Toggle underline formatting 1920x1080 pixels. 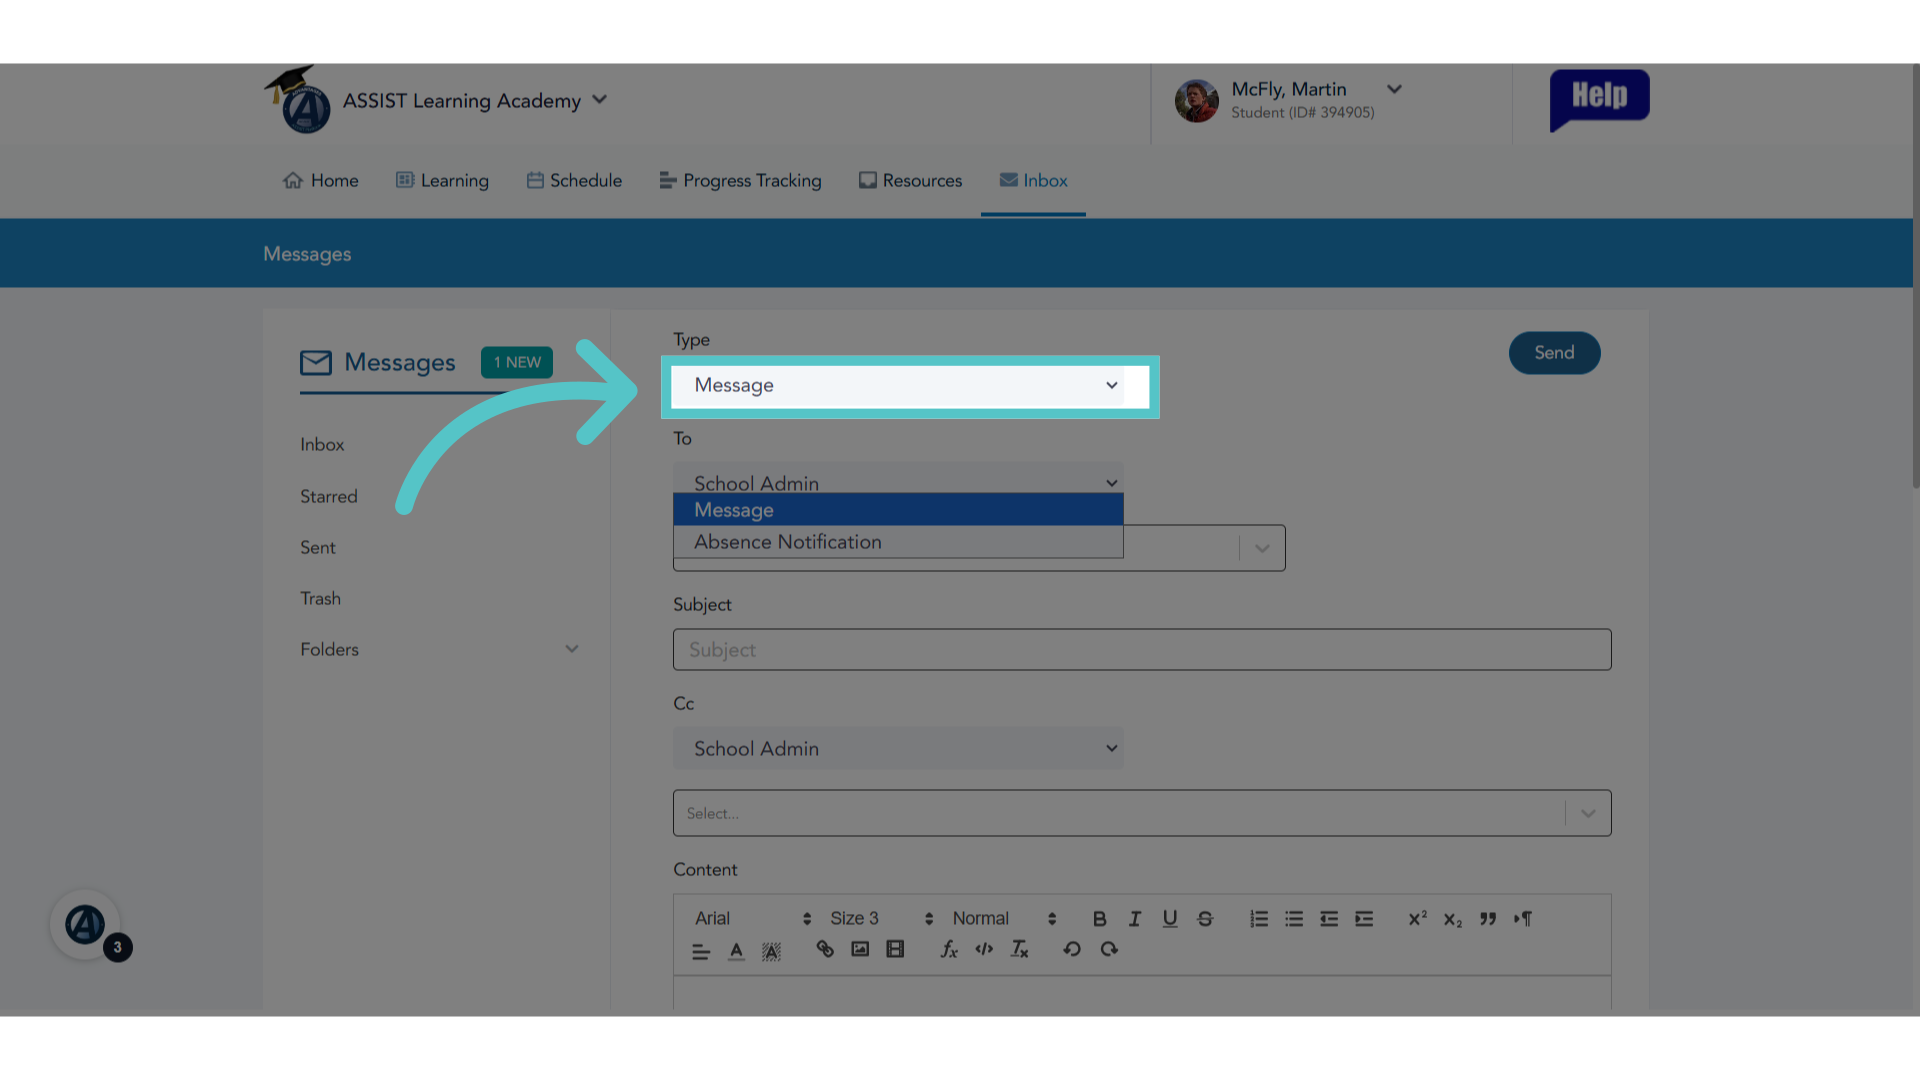pos(1170,918)
